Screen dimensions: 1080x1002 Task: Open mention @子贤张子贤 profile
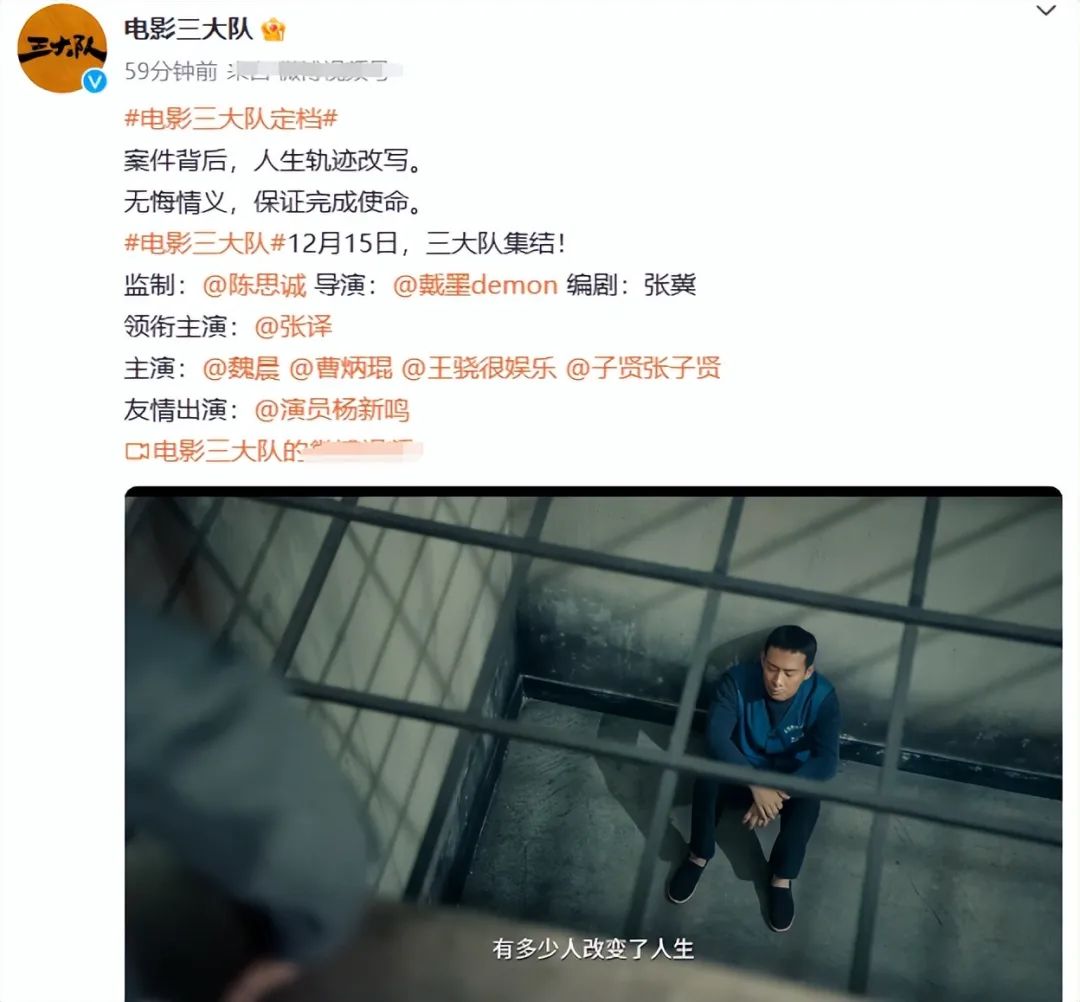point(643,368)
